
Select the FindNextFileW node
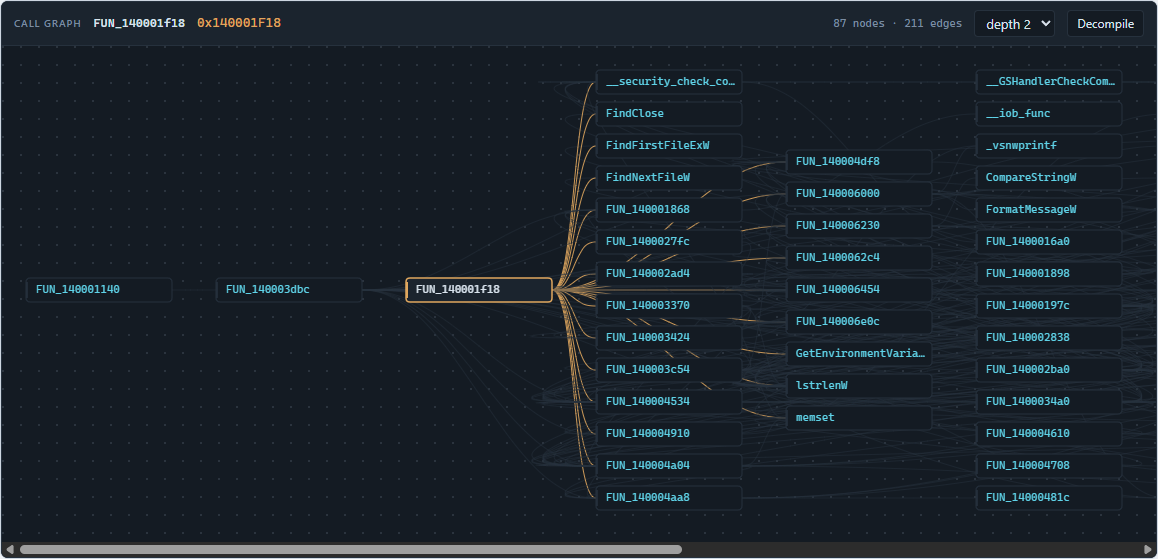[669, 178]
